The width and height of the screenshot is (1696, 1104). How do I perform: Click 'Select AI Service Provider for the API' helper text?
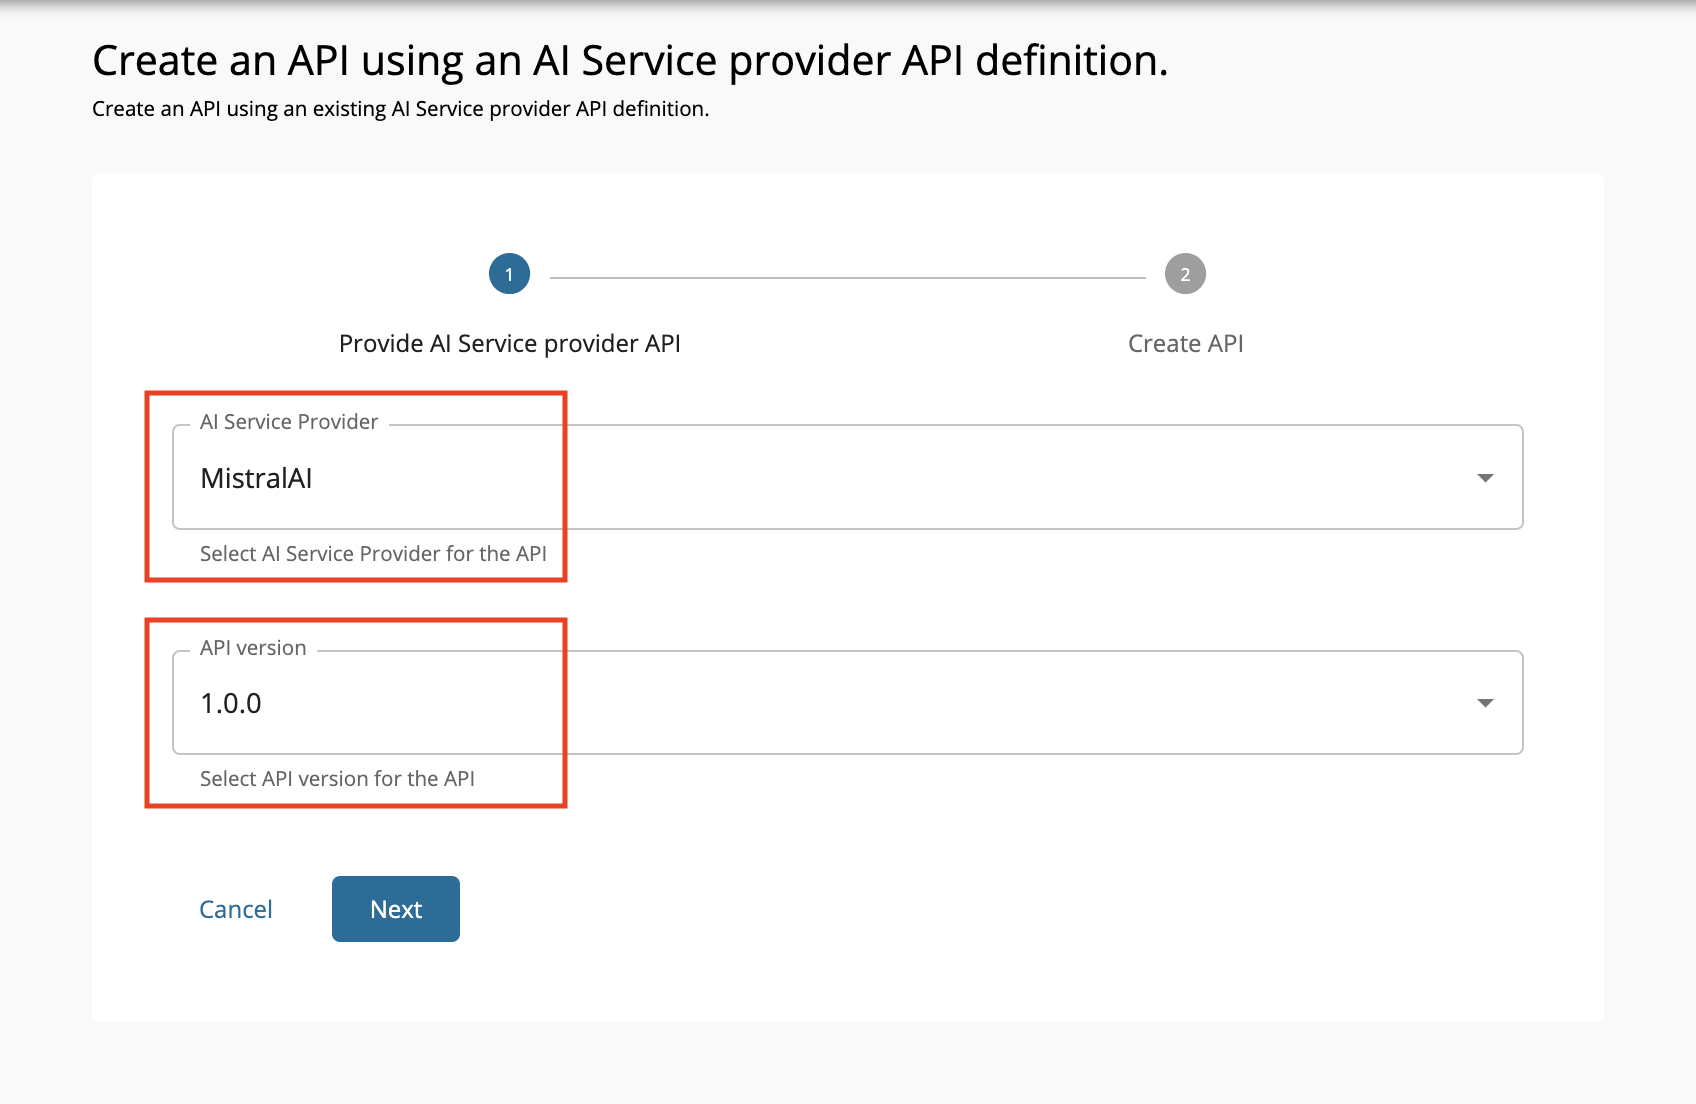[373, 553]
